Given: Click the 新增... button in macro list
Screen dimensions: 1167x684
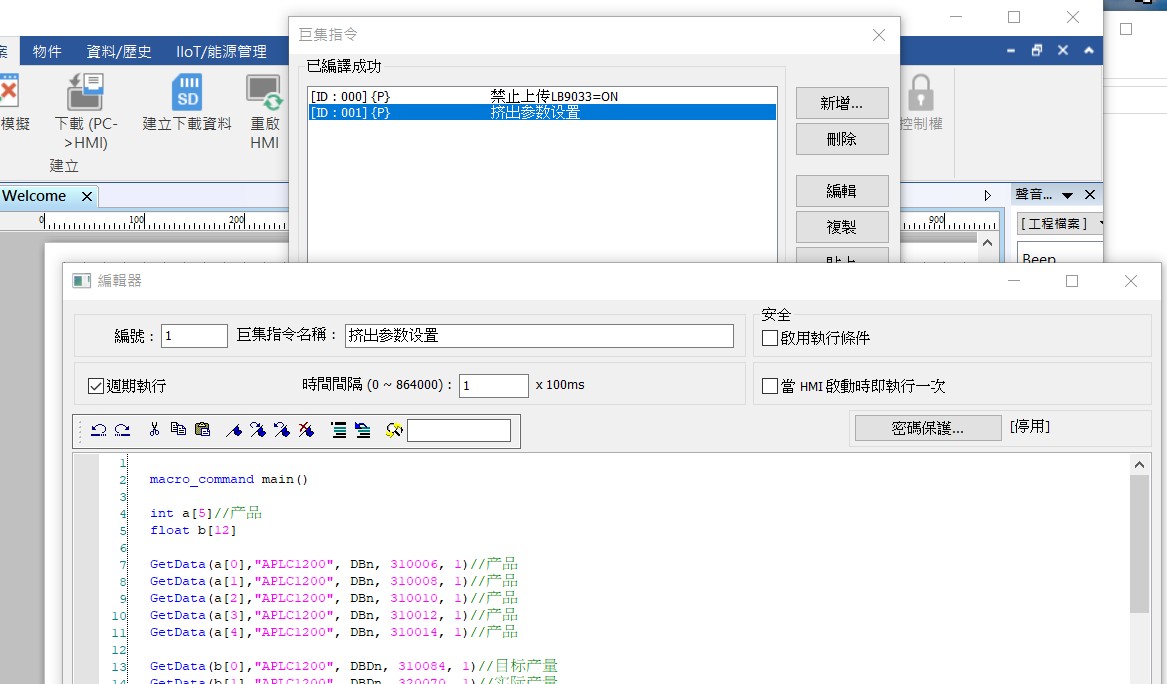Looking at the screenshot, I should point(842,103).
